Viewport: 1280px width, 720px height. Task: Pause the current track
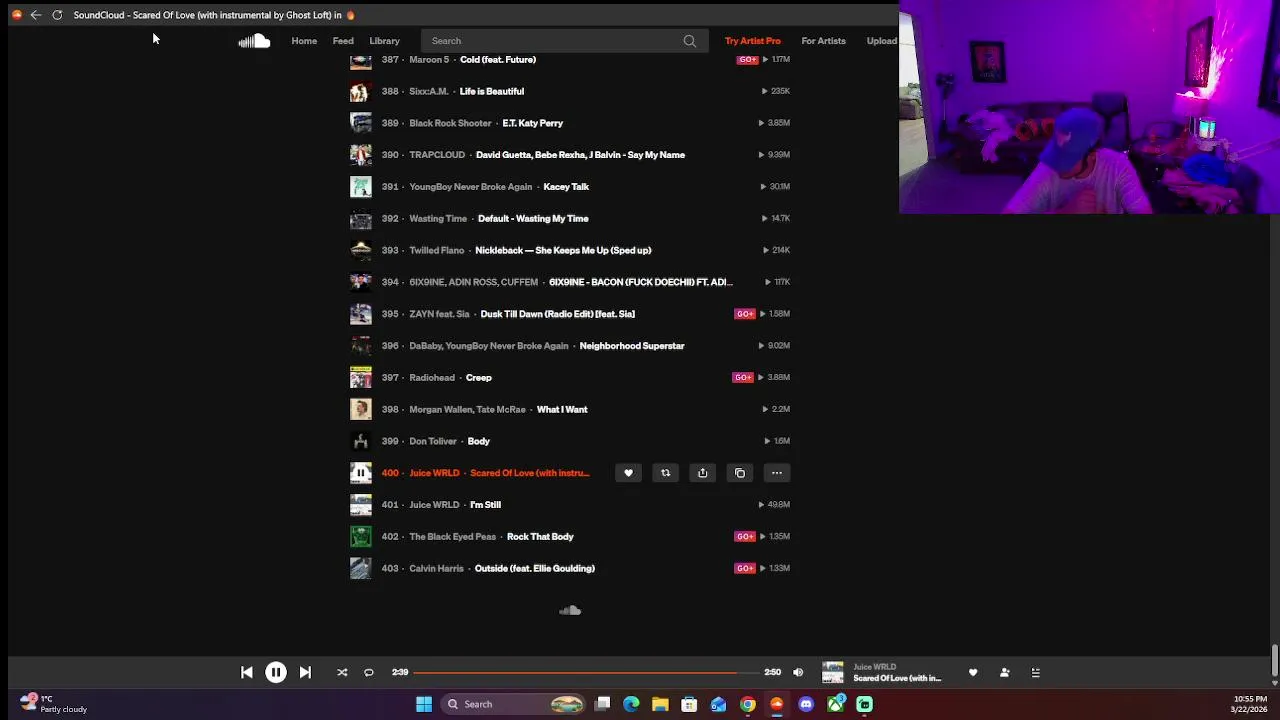pos(276,673)
